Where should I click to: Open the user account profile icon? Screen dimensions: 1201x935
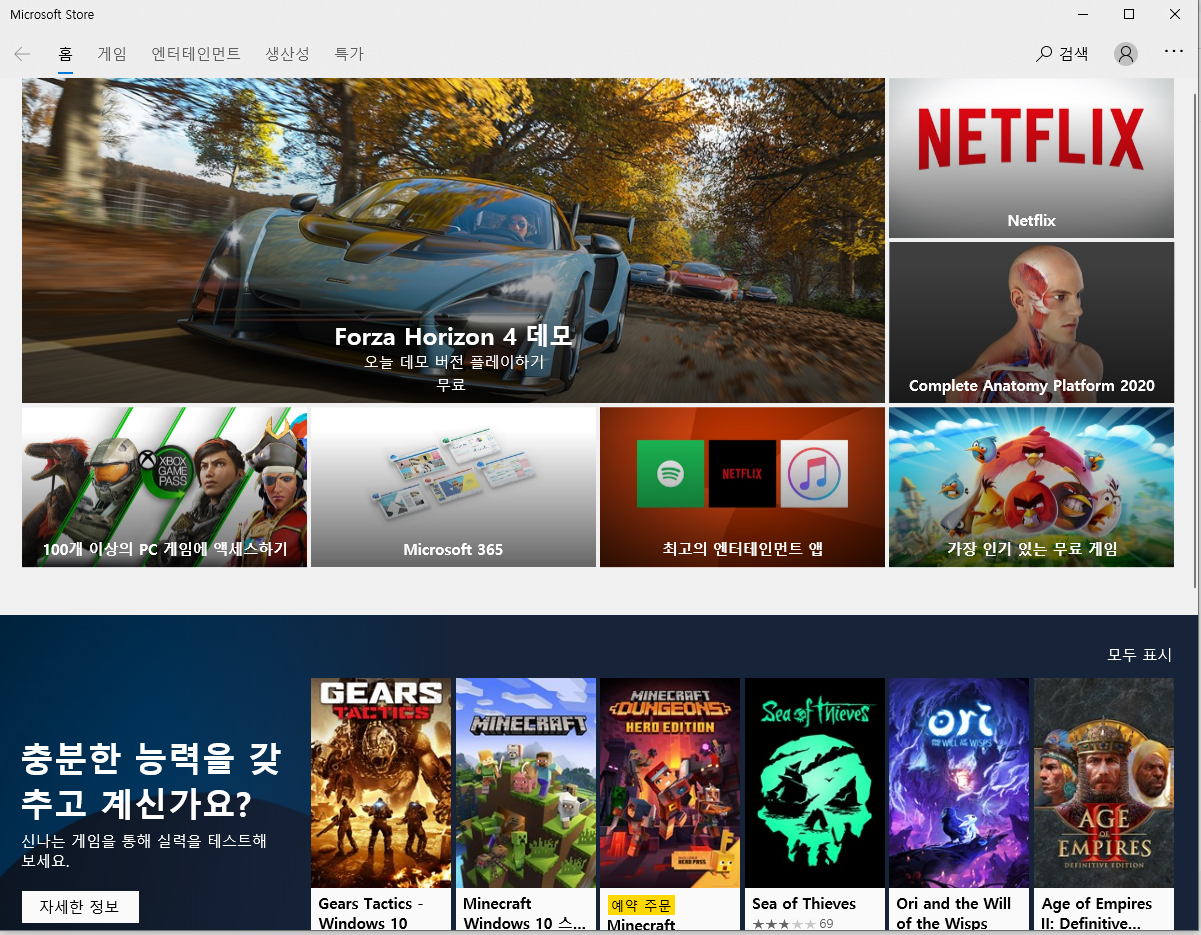point(1126,54)
